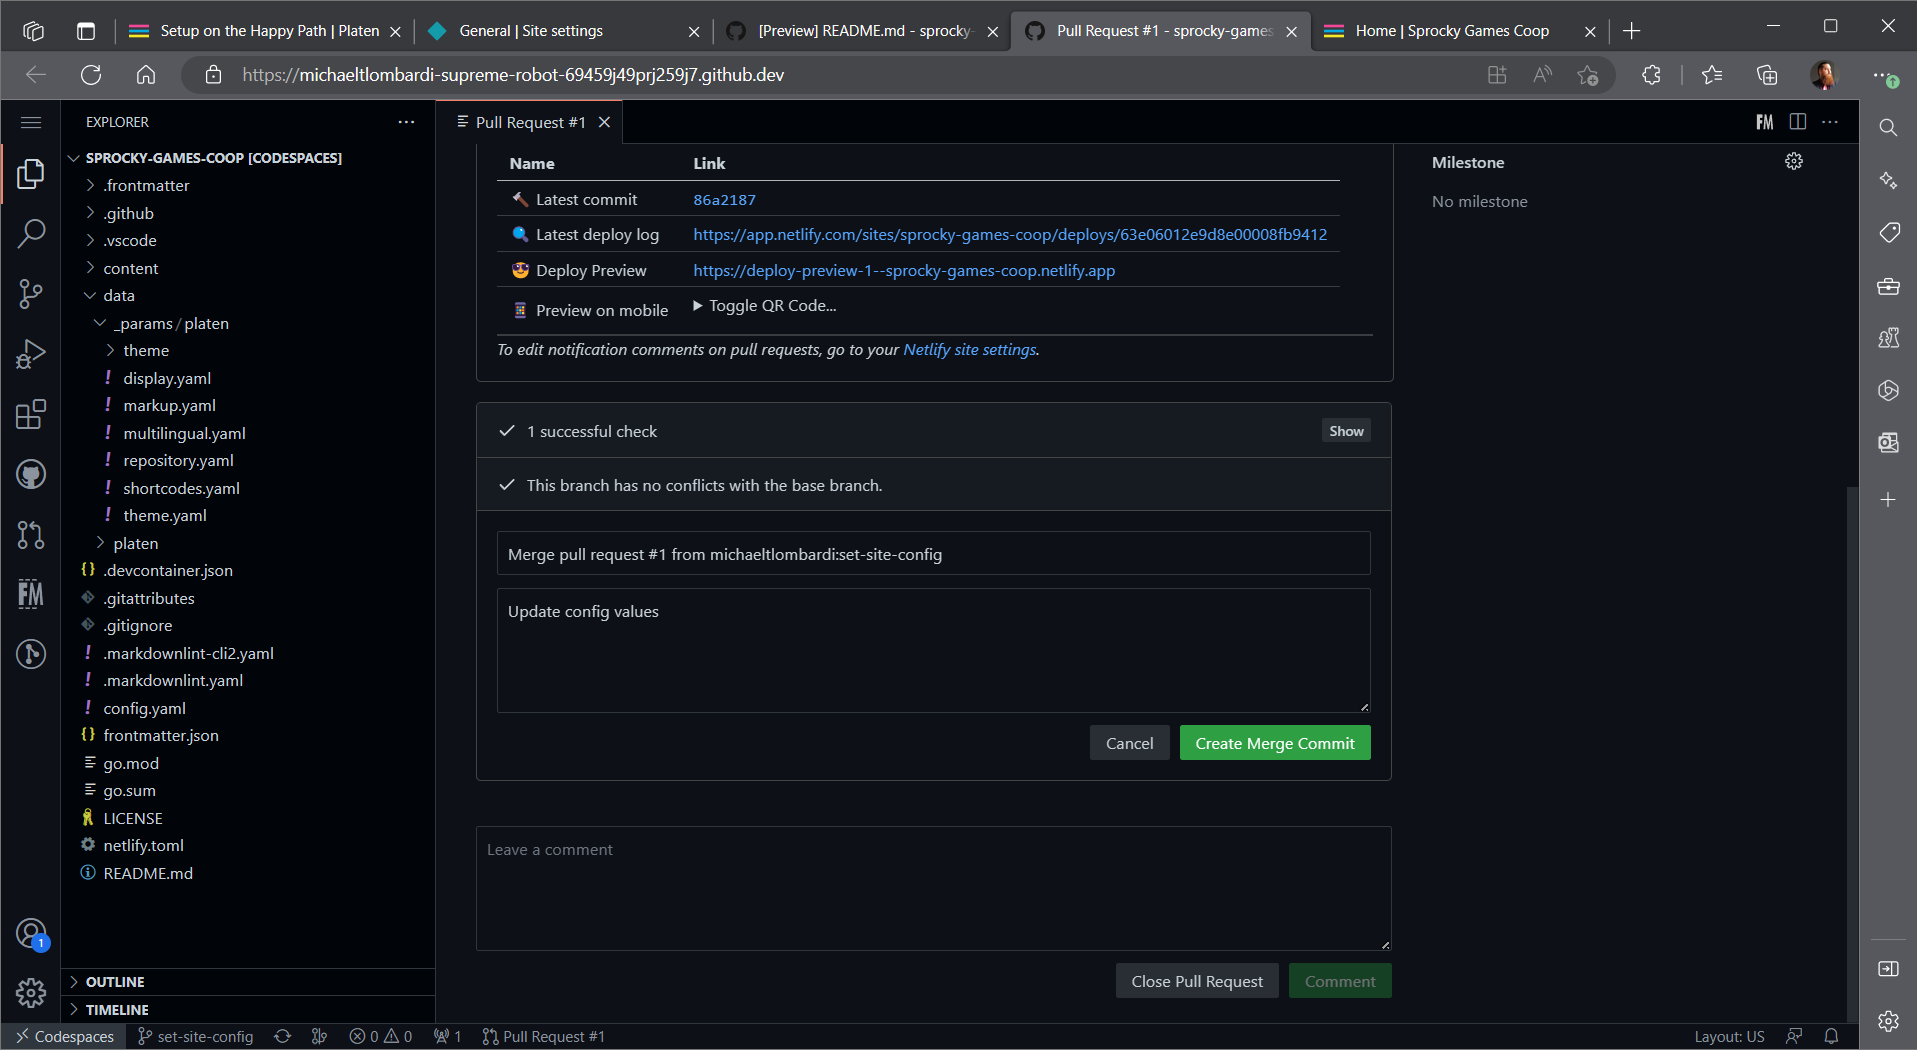Click split editor right icon
Image resolution: width=1917 pixels, height=1050 pixels.
(x=1798, y=122)
